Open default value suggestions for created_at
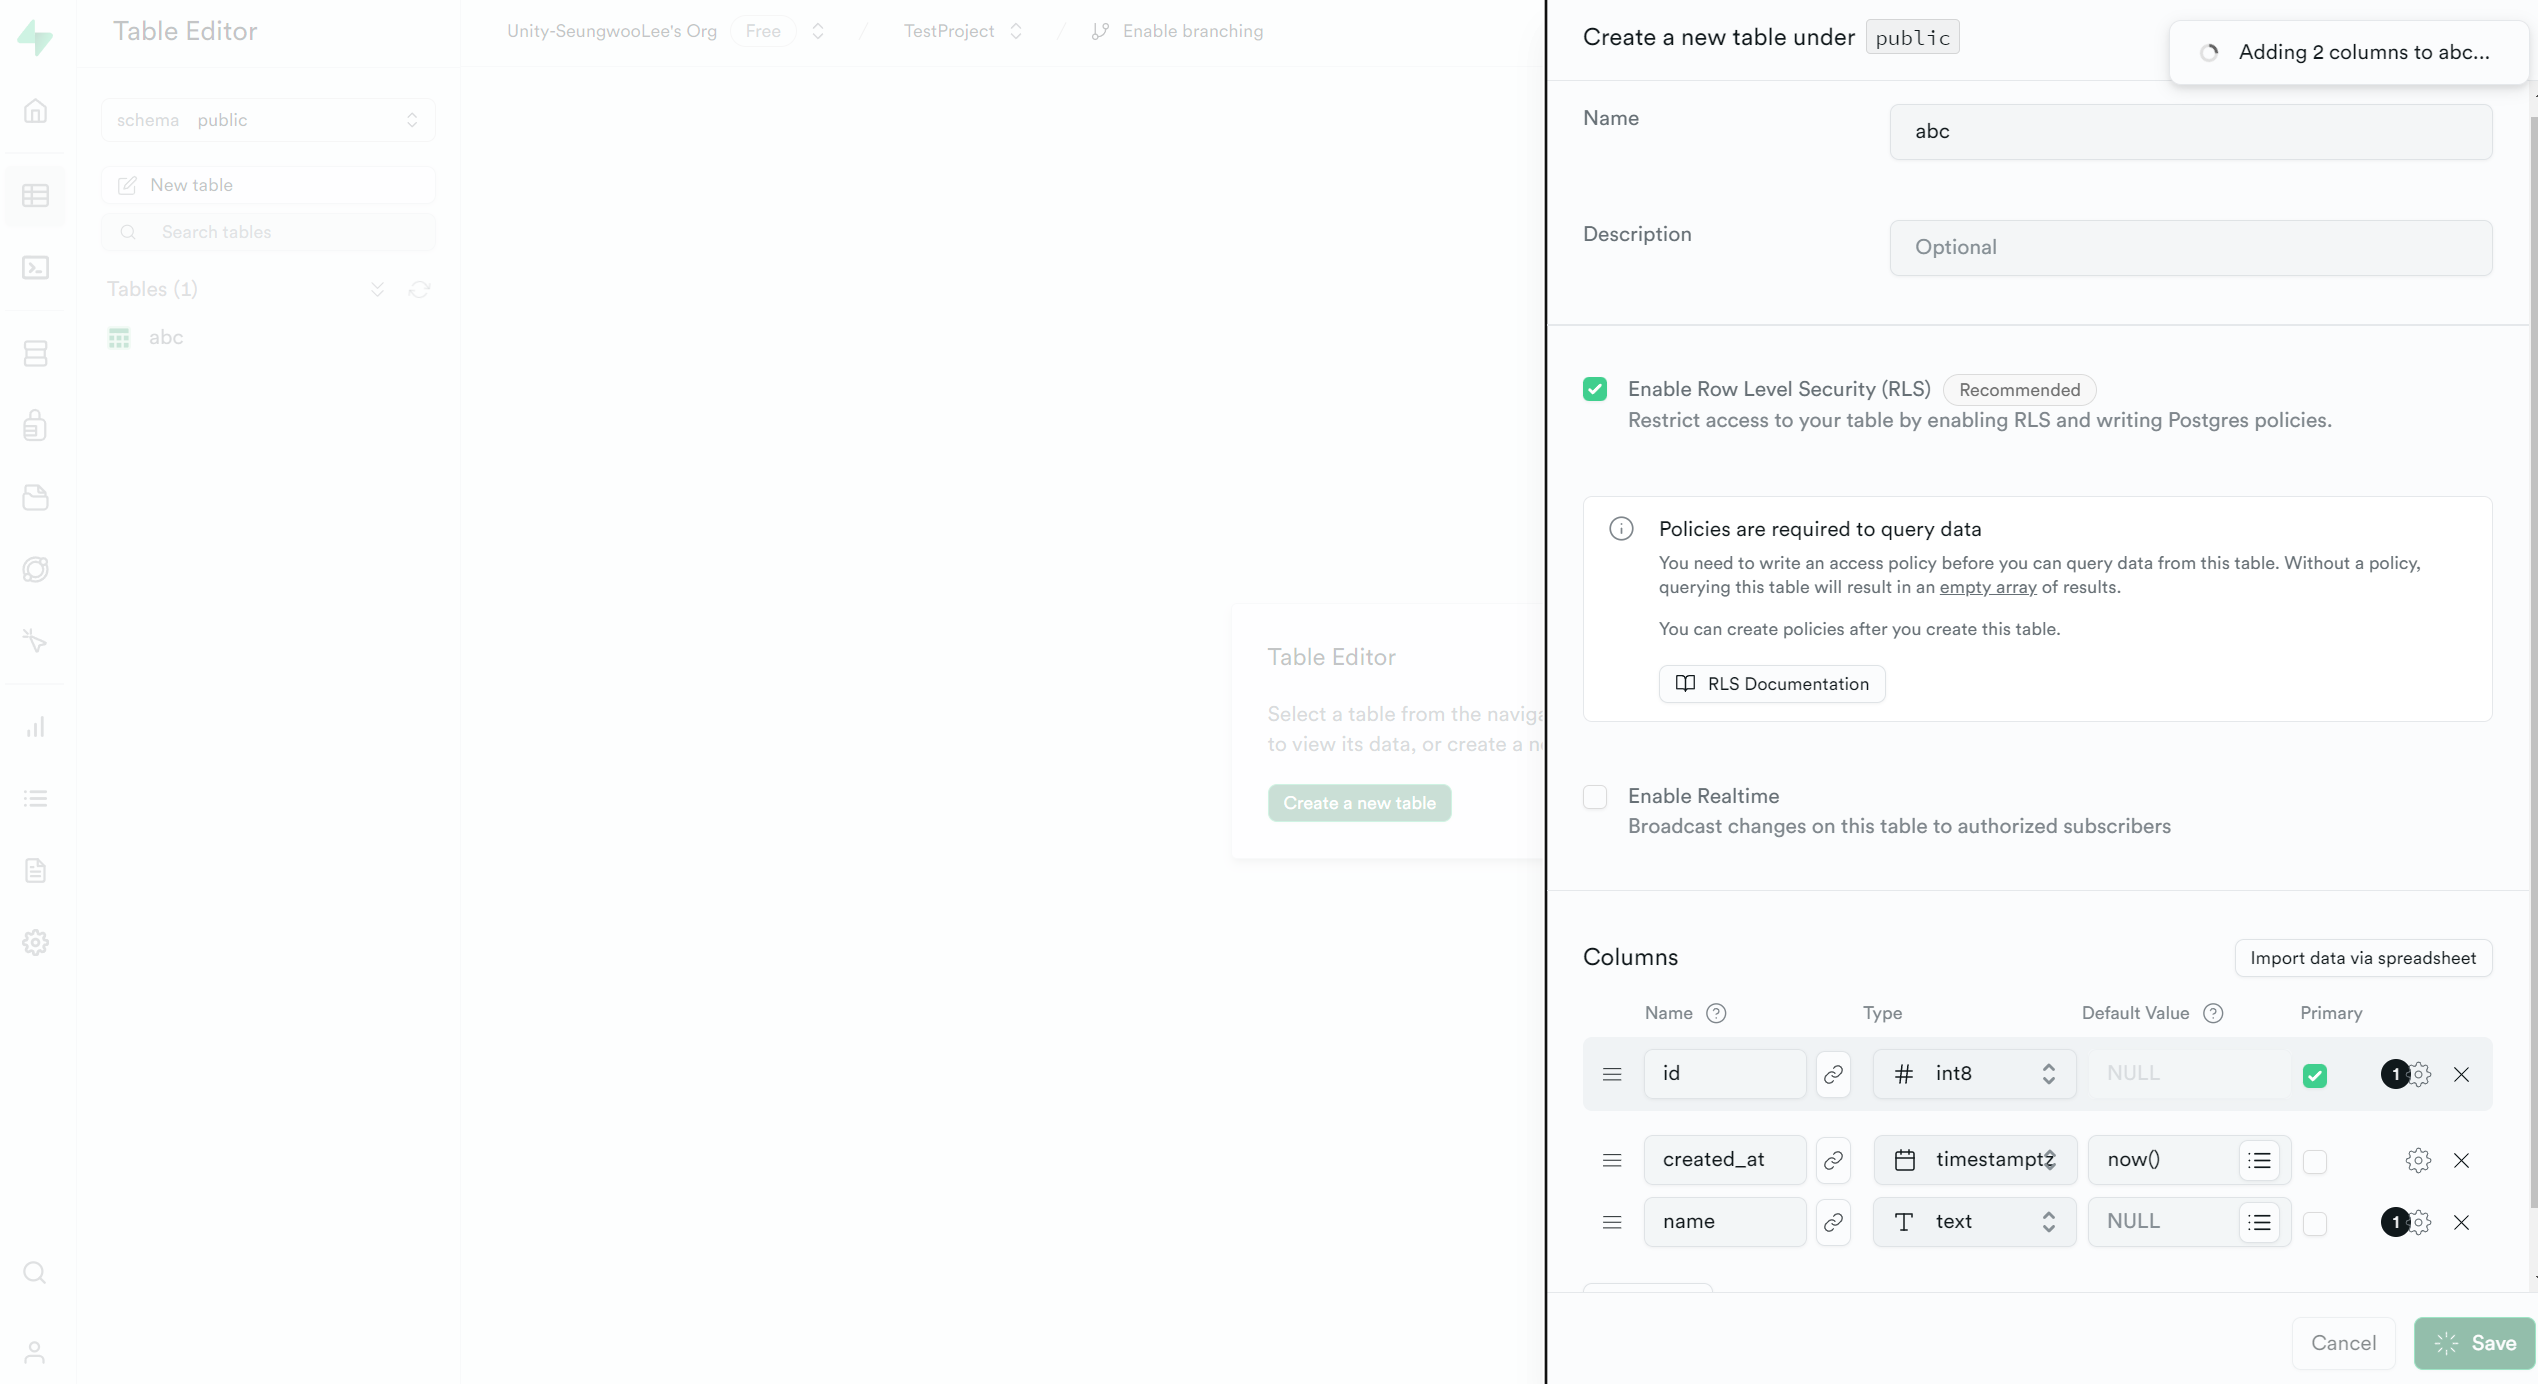 click(x=2259, y=1160)
